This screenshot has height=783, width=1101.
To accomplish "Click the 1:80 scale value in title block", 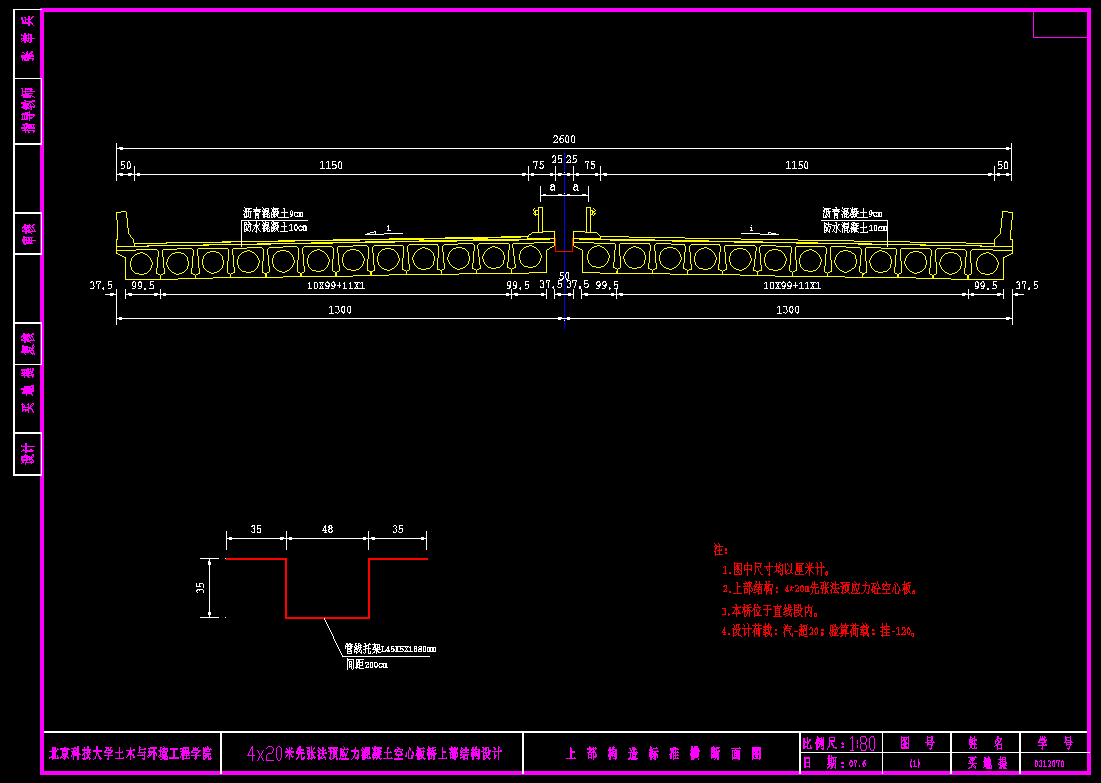I will [x=861, y=744].
